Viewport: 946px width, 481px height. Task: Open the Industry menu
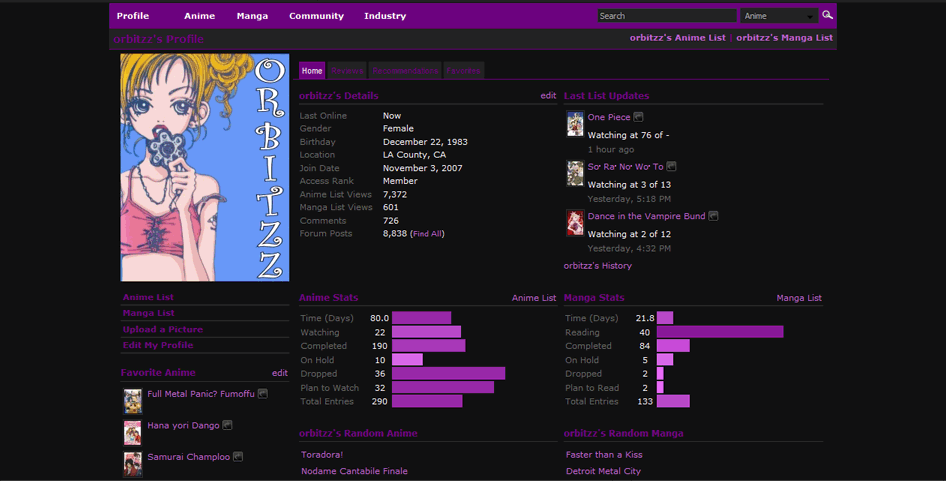(385, 16)
